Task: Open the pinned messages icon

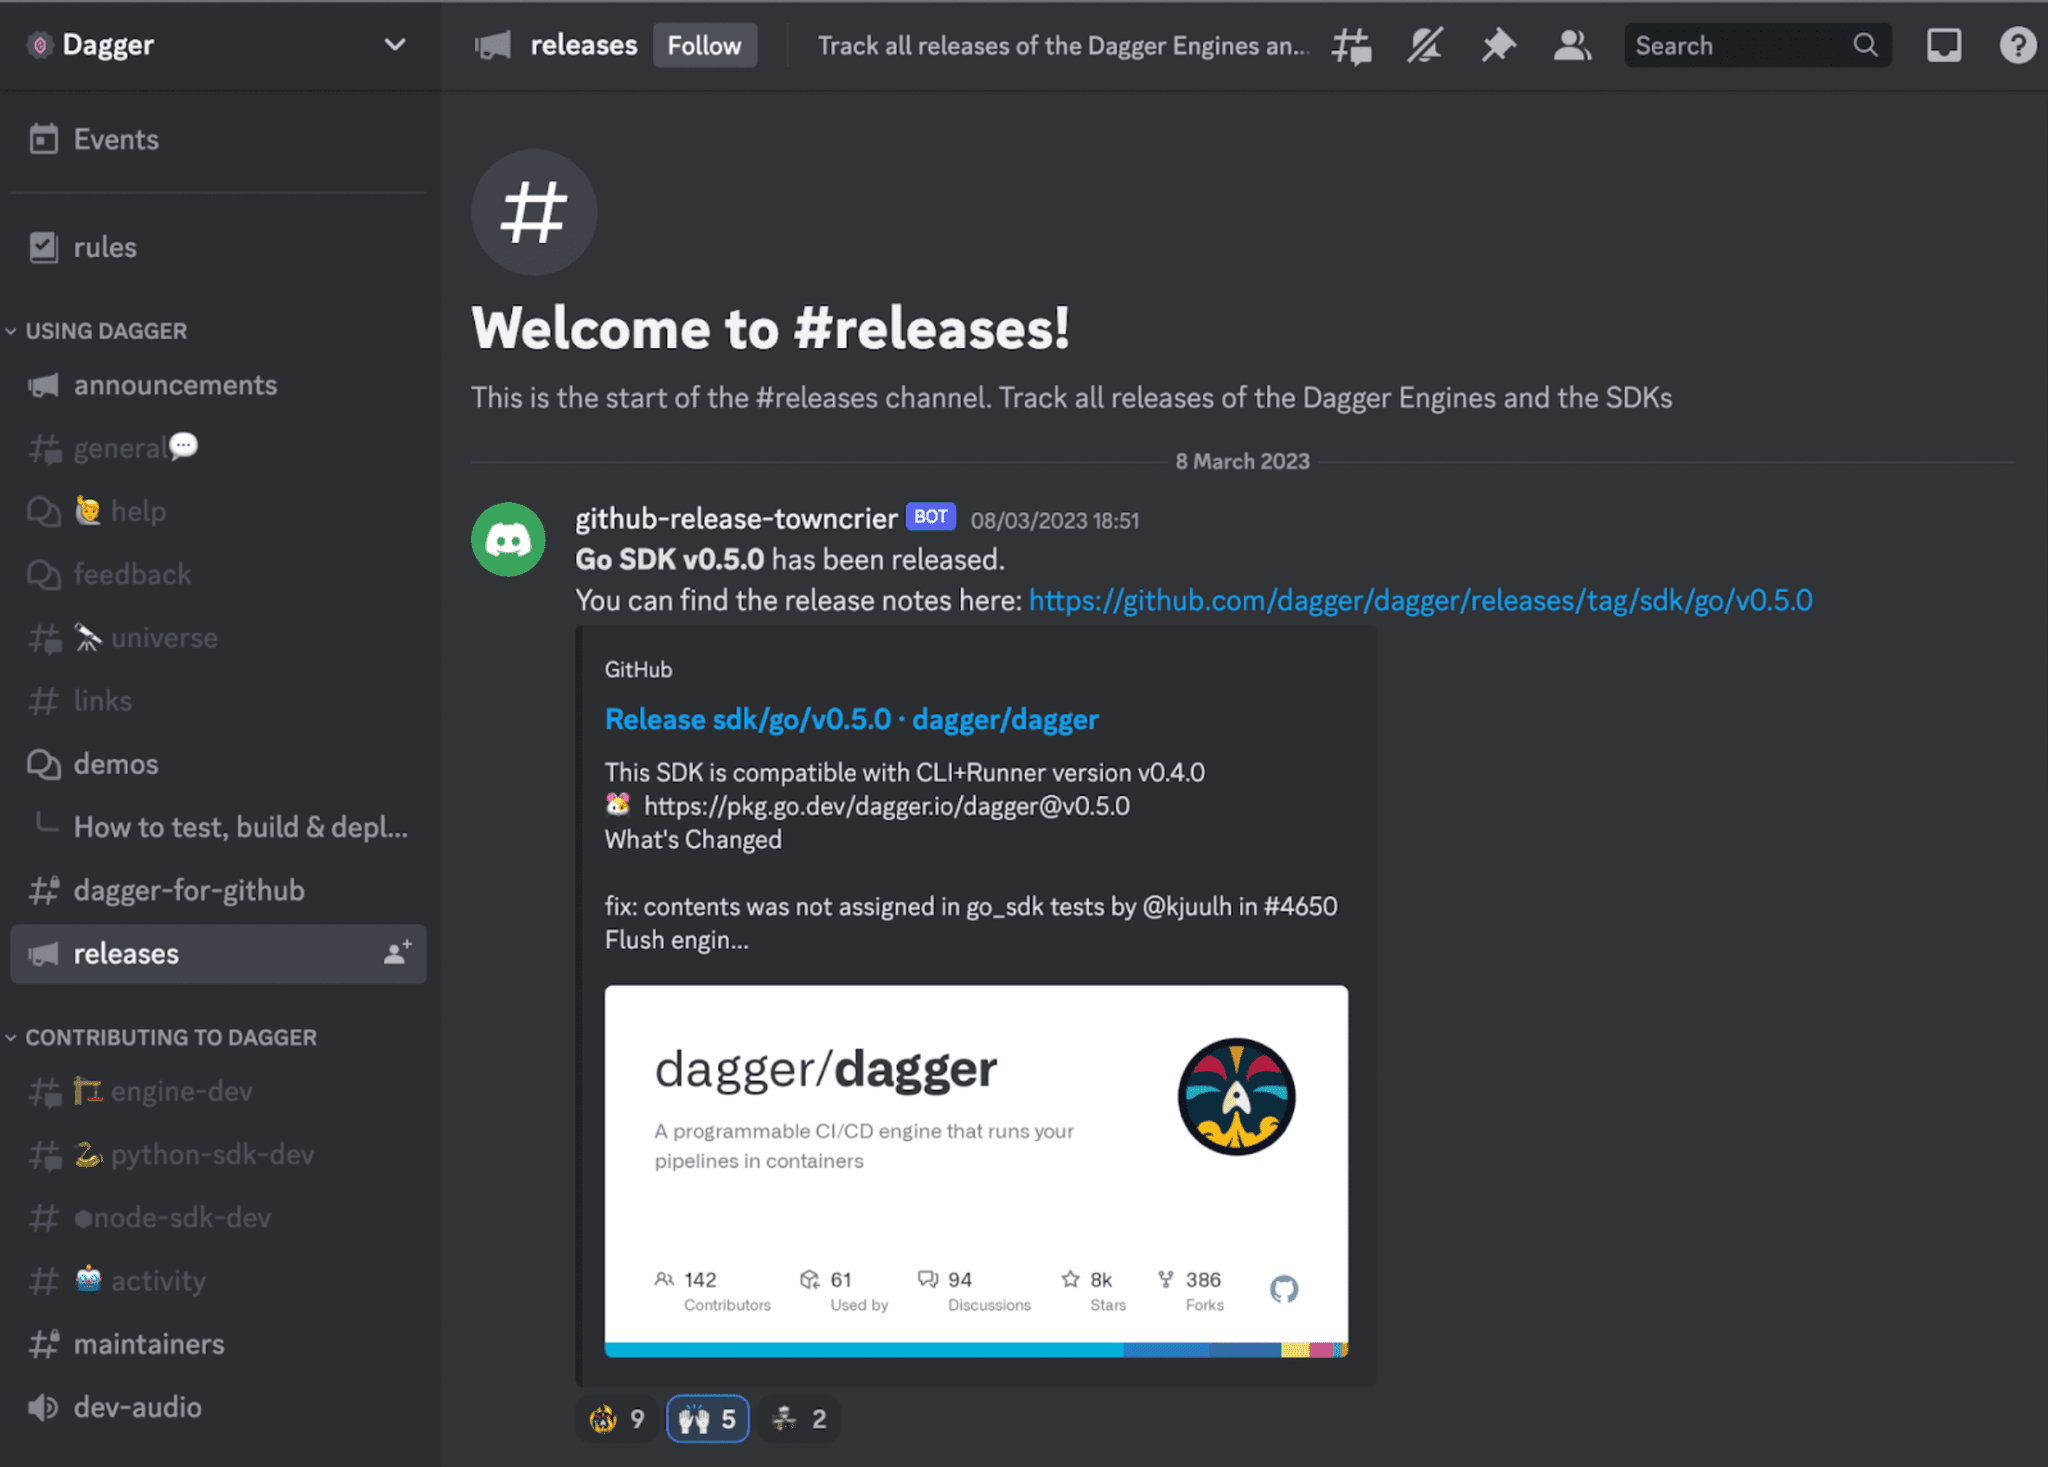Action: pyautogui.click(x=1497, y=45)
